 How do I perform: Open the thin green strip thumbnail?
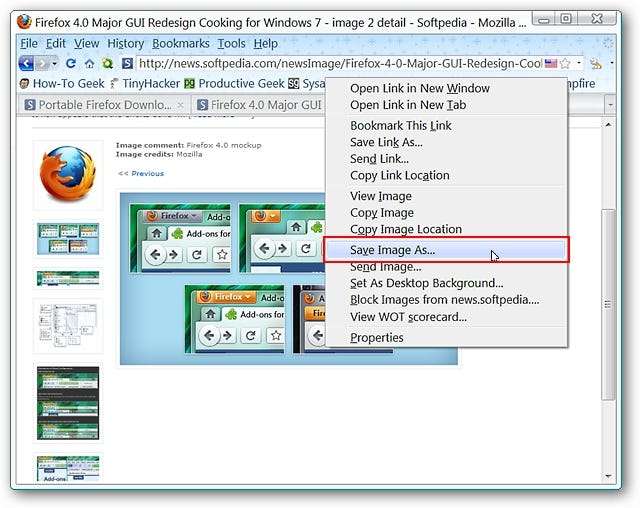point(68,279)
